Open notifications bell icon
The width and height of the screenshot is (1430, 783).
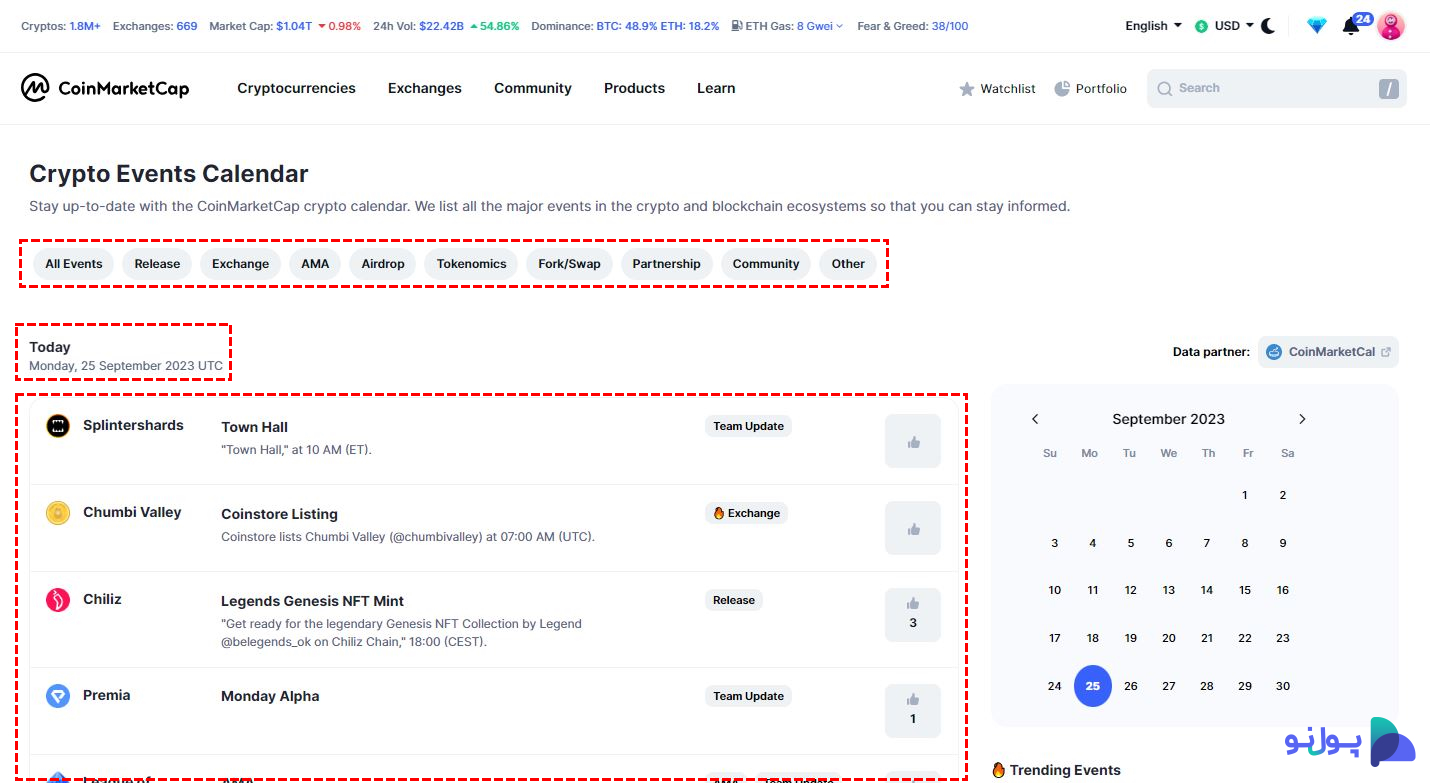(1351, 26)
